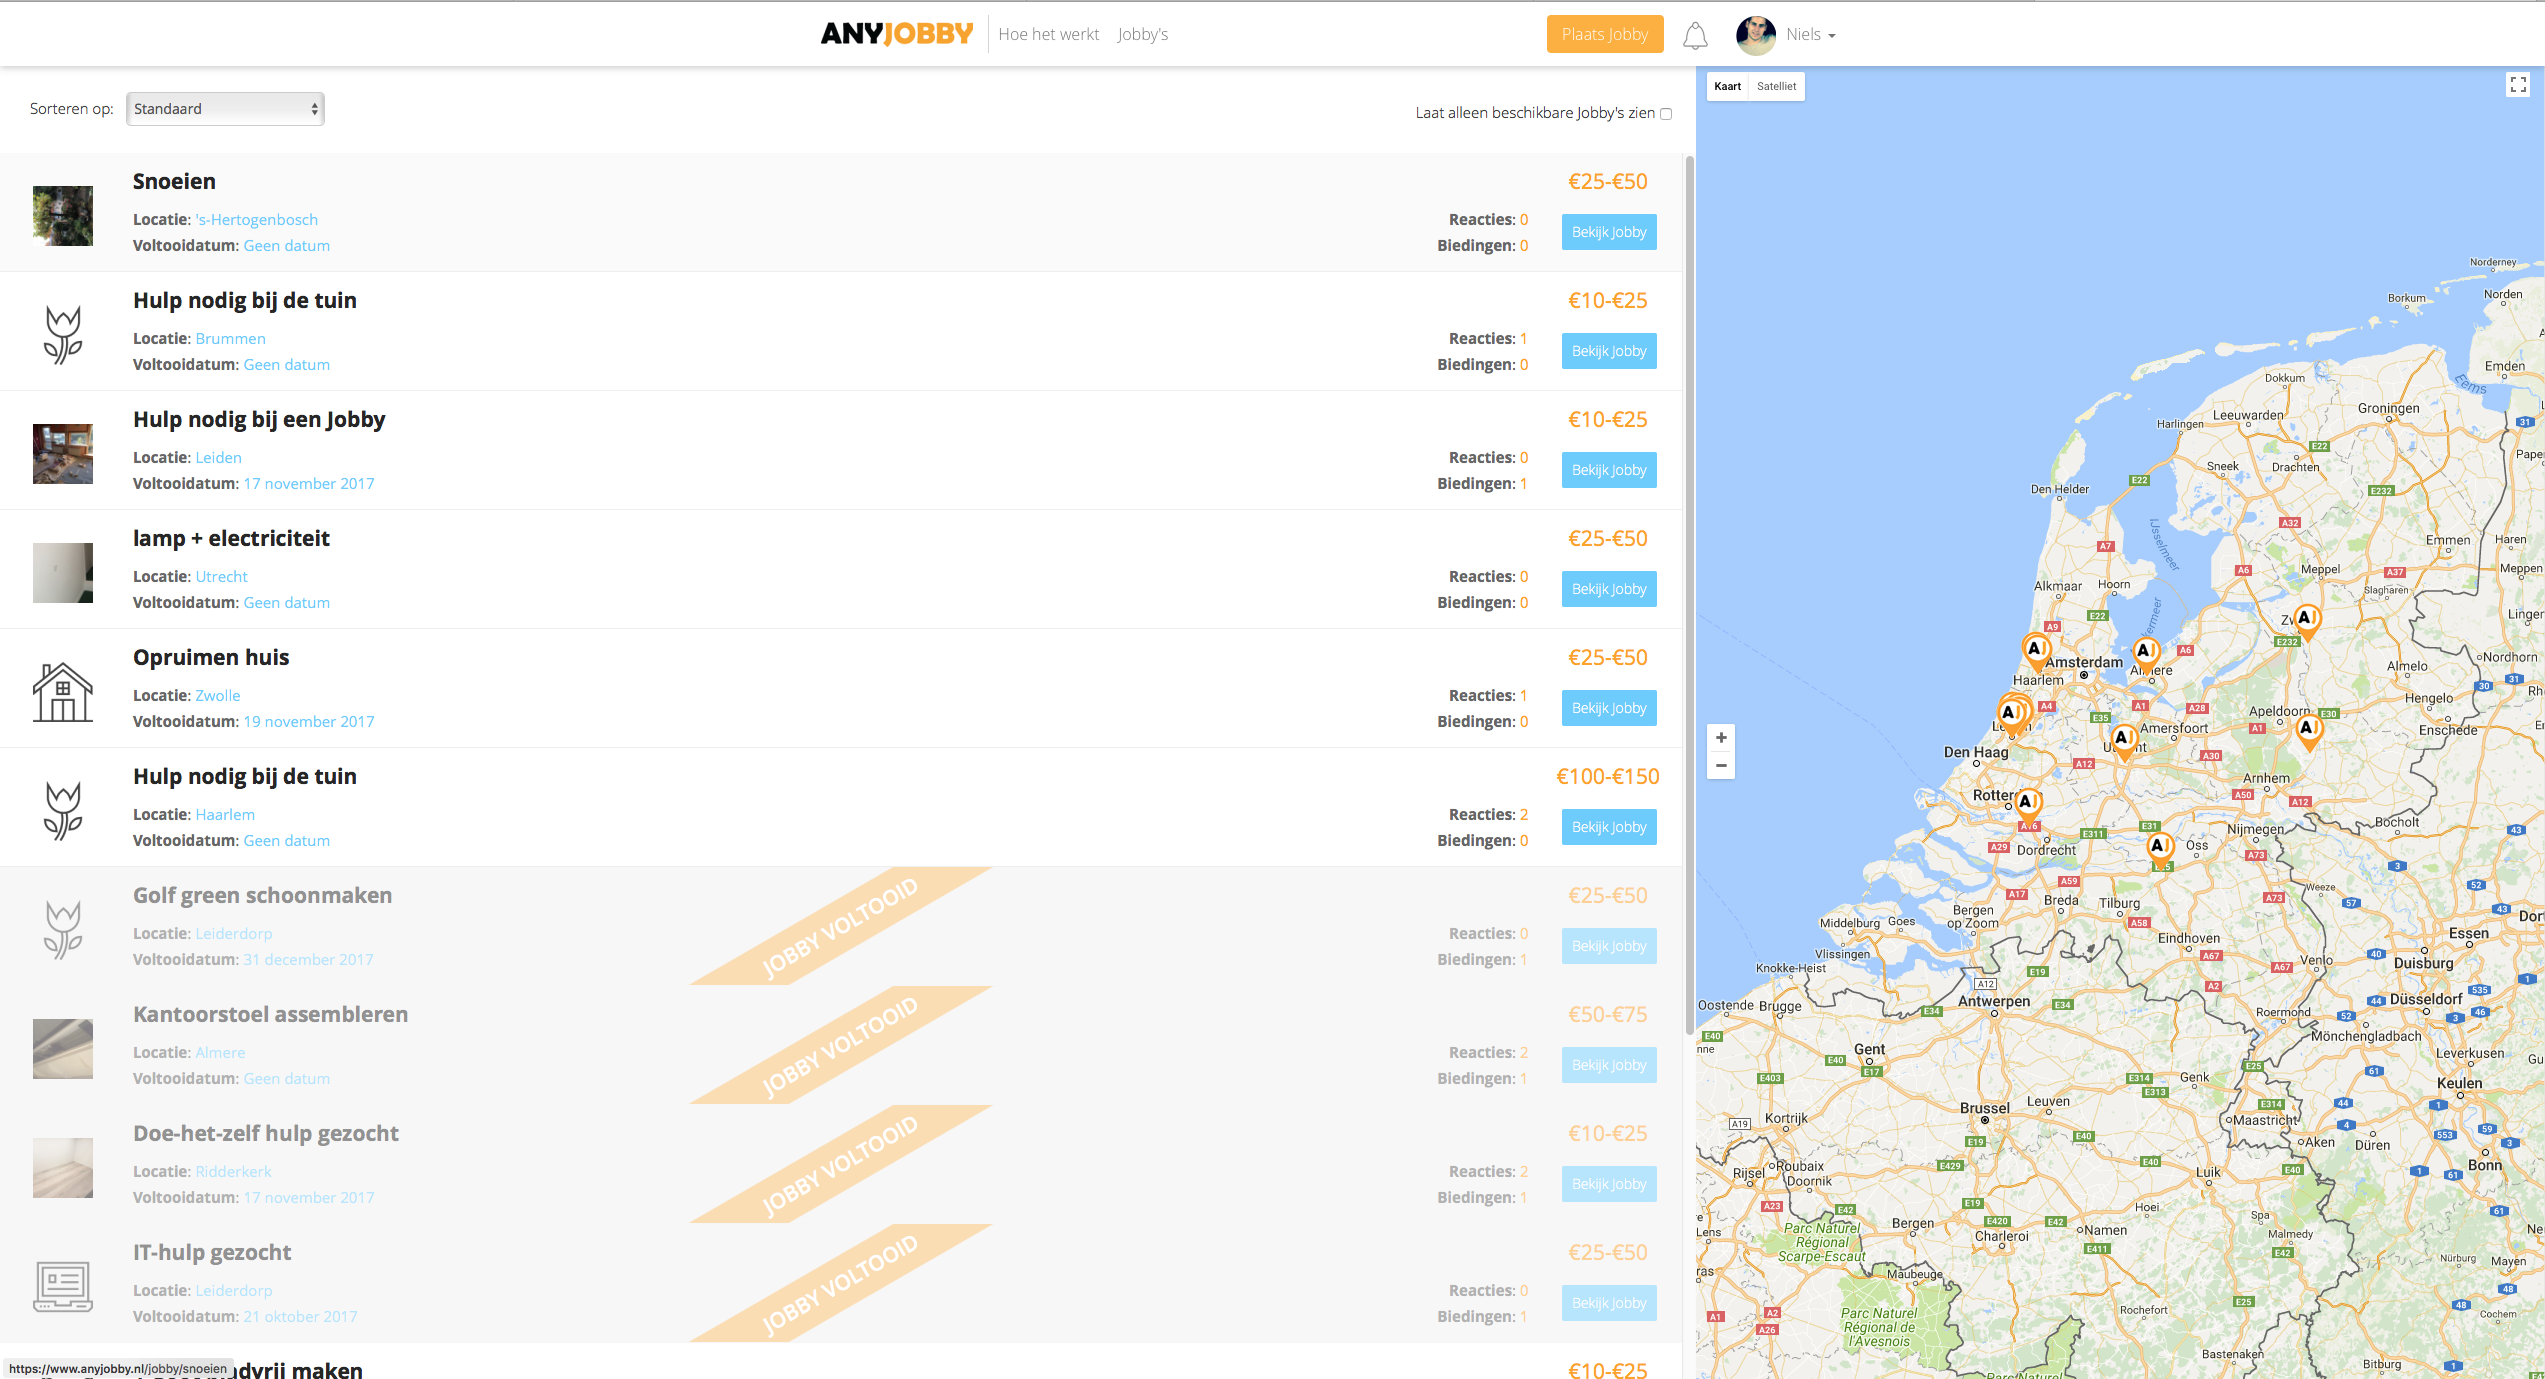Switch the map to Satelliet view
Screen dimensions: 2545x1379
(1776, 86)
